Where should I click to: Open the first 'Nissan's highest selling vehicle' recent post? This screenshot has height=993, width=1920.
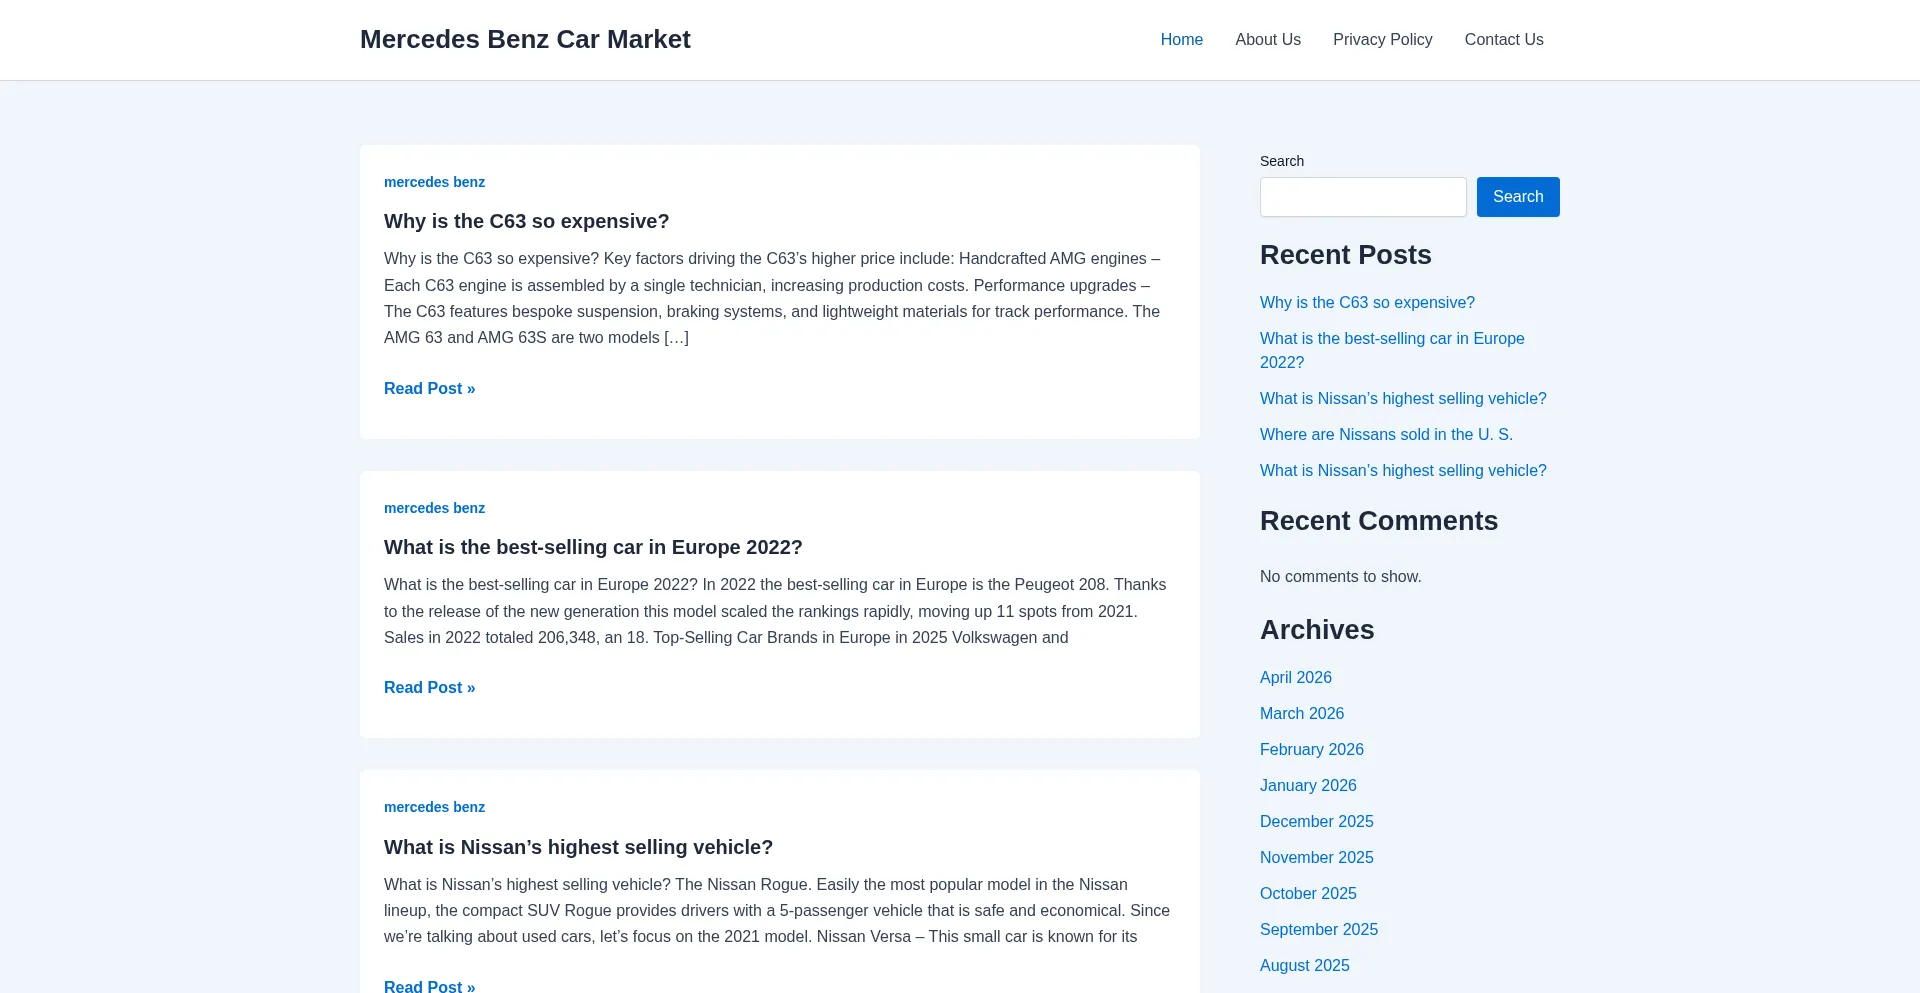click(x=1403, y=398)
